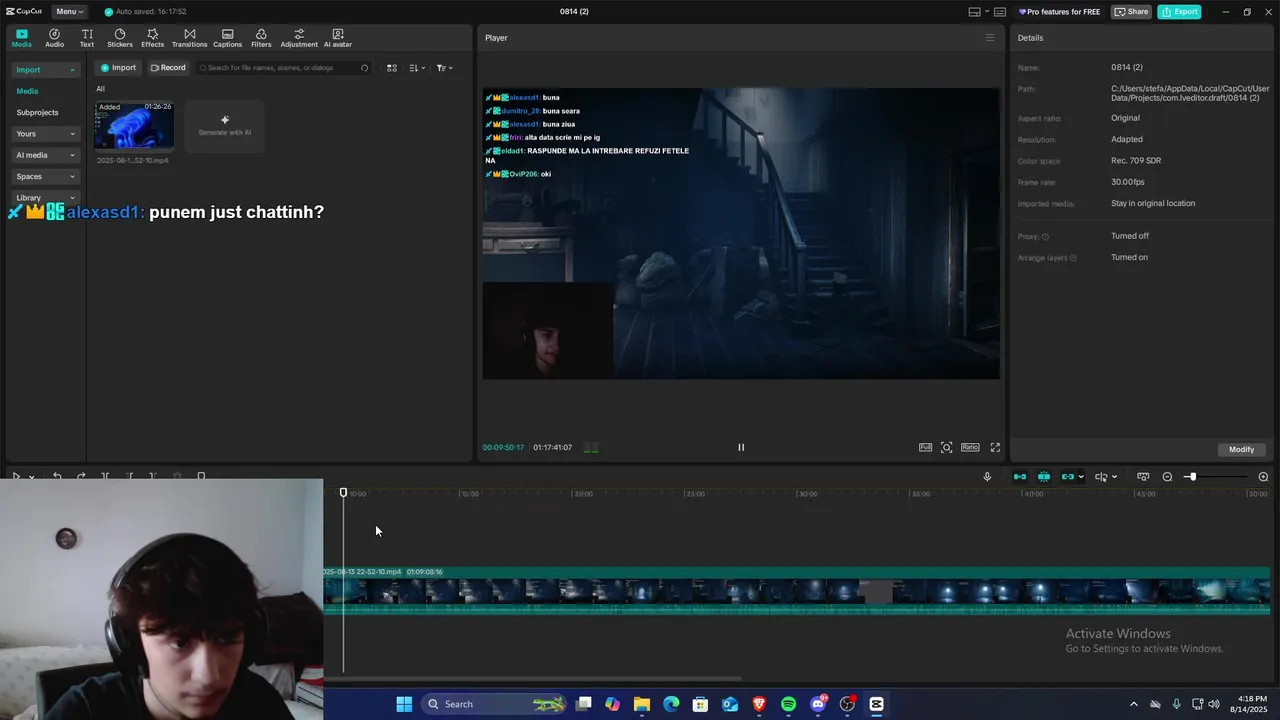Switch media view with grid view icon

coord(392,68)
